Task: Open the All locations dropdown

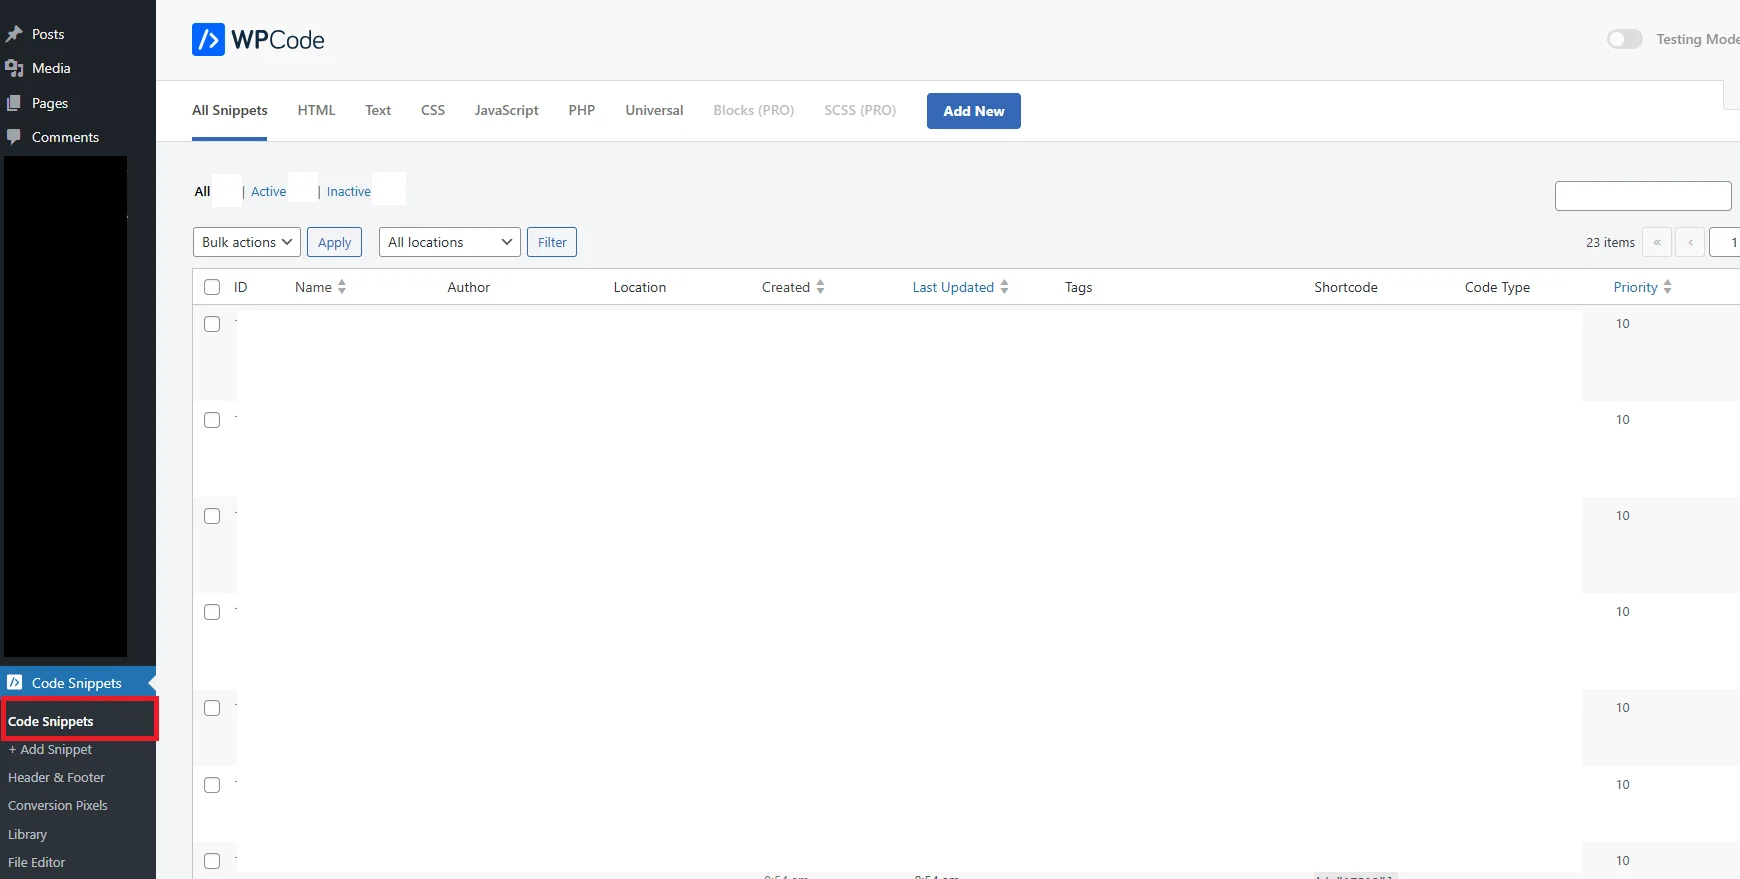Action: (x=450, y=242)
